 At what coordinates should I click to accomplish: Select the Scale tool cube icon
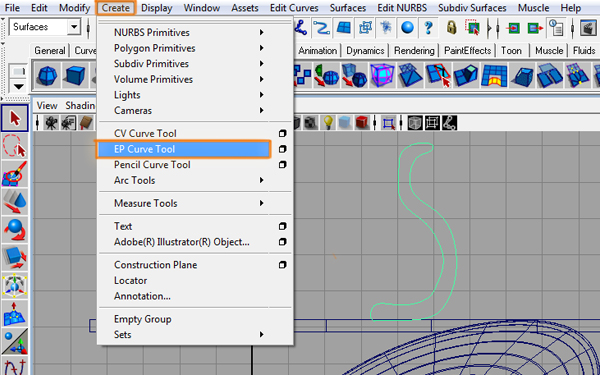(x=15, y=257)
